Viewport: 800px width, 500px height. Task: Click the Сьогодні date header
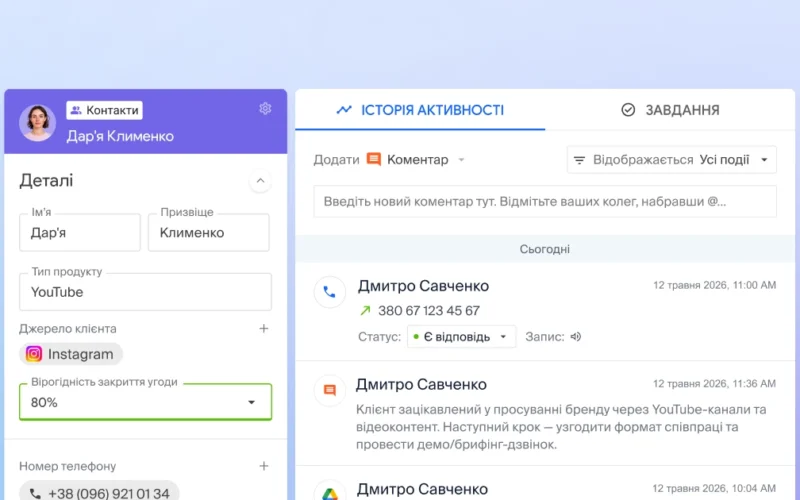pos(545,249)
